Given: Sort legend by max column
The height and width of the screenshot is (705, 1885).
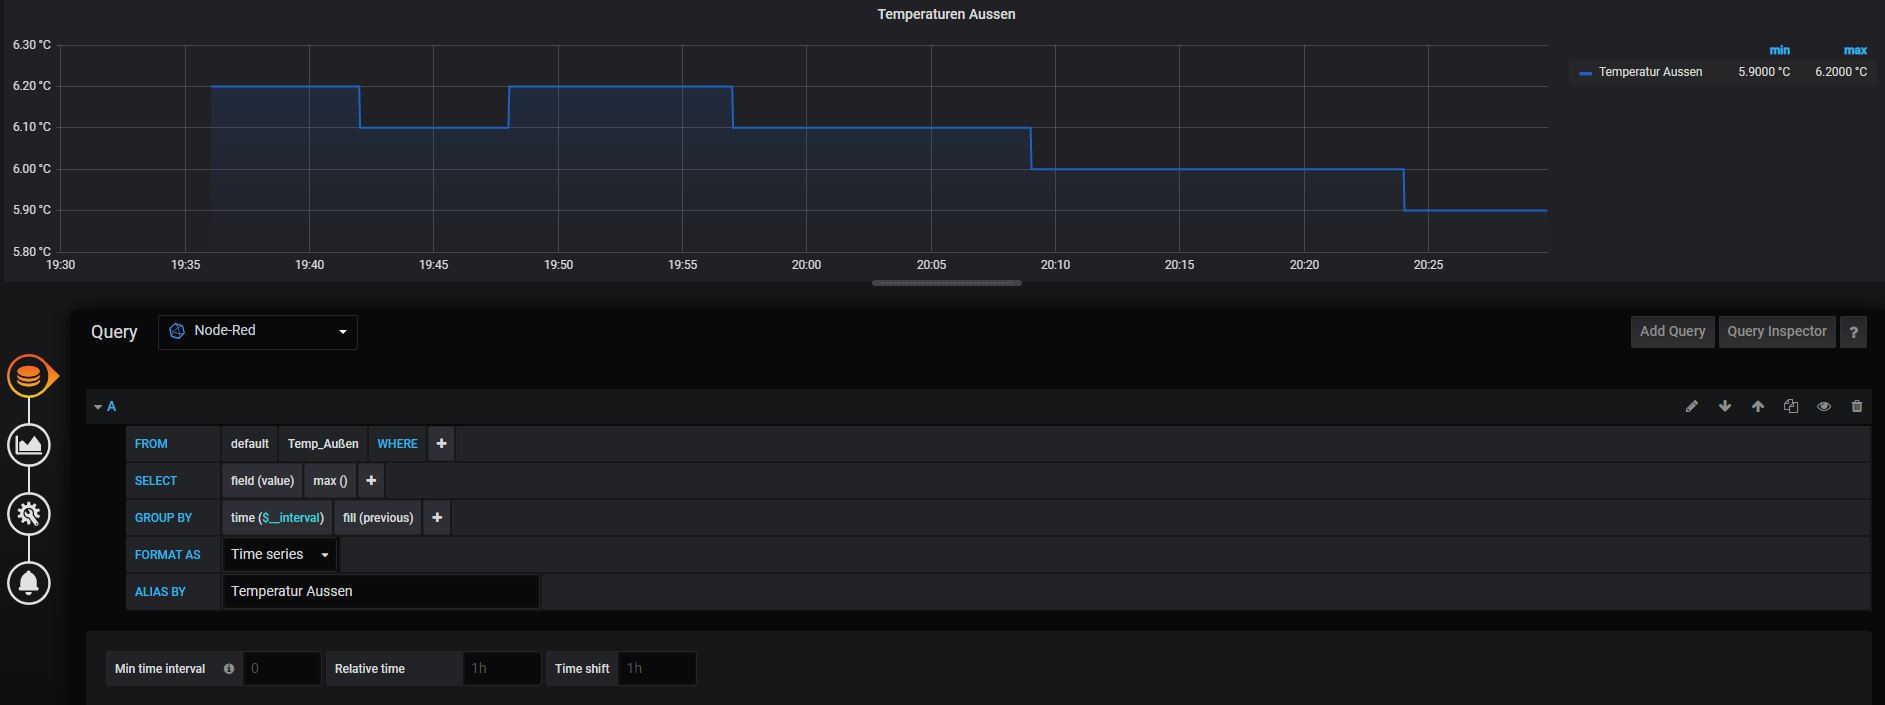Looking at the screenshot, I should click(1855, 50).
